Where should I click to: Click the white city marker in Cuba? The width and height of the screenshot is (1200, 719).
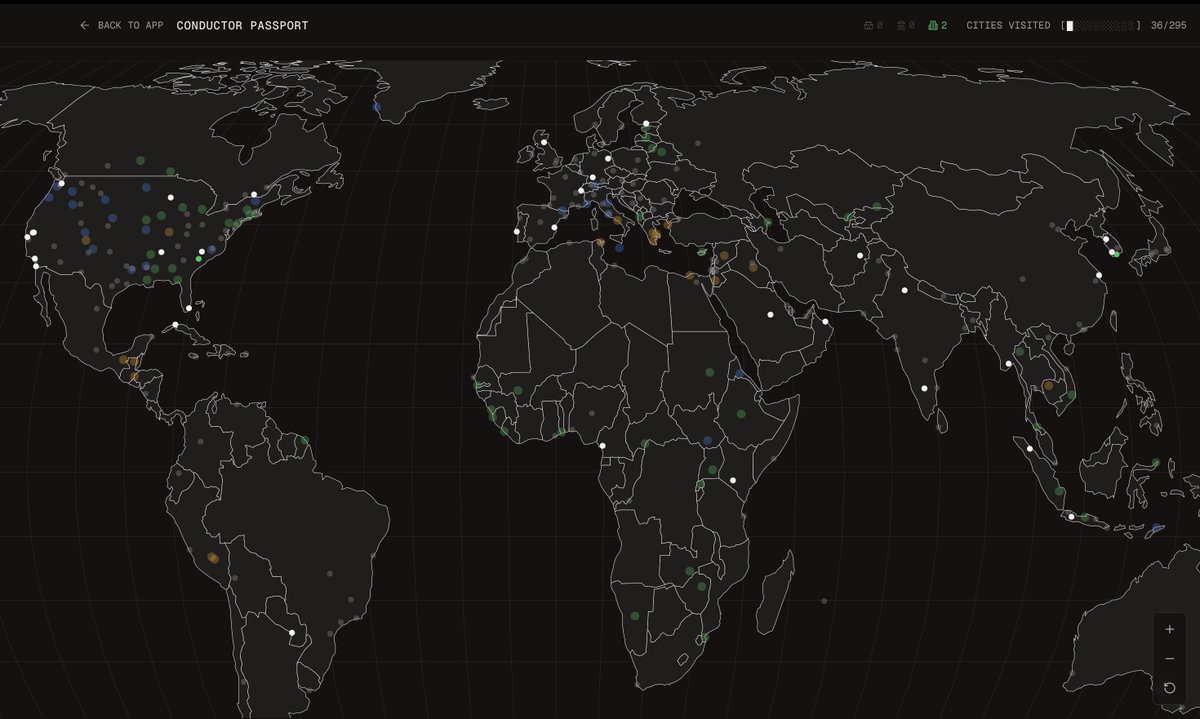click(x=175, y=325)
